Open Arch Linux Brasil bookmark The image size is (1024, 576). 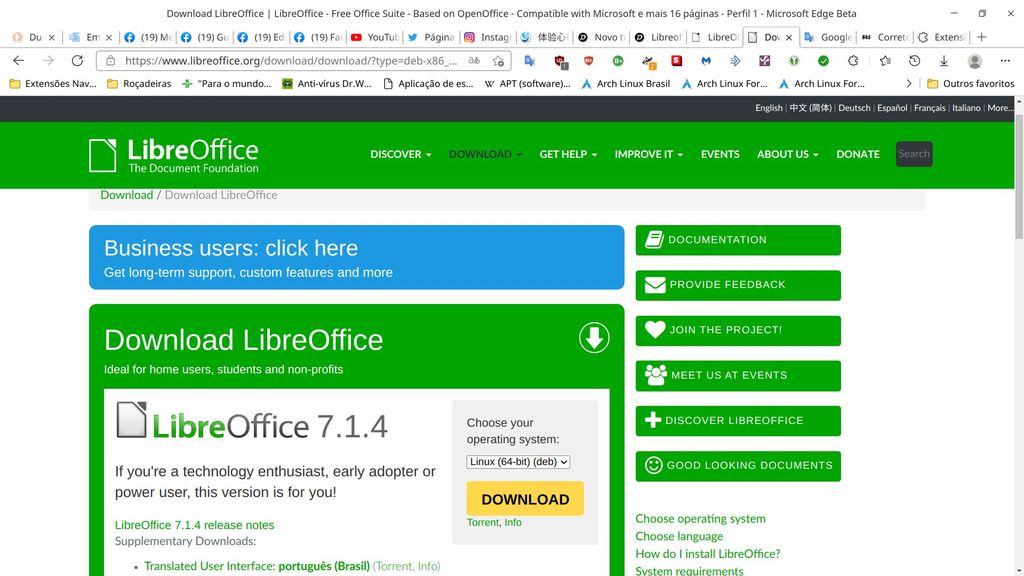[x=625, y=84]
